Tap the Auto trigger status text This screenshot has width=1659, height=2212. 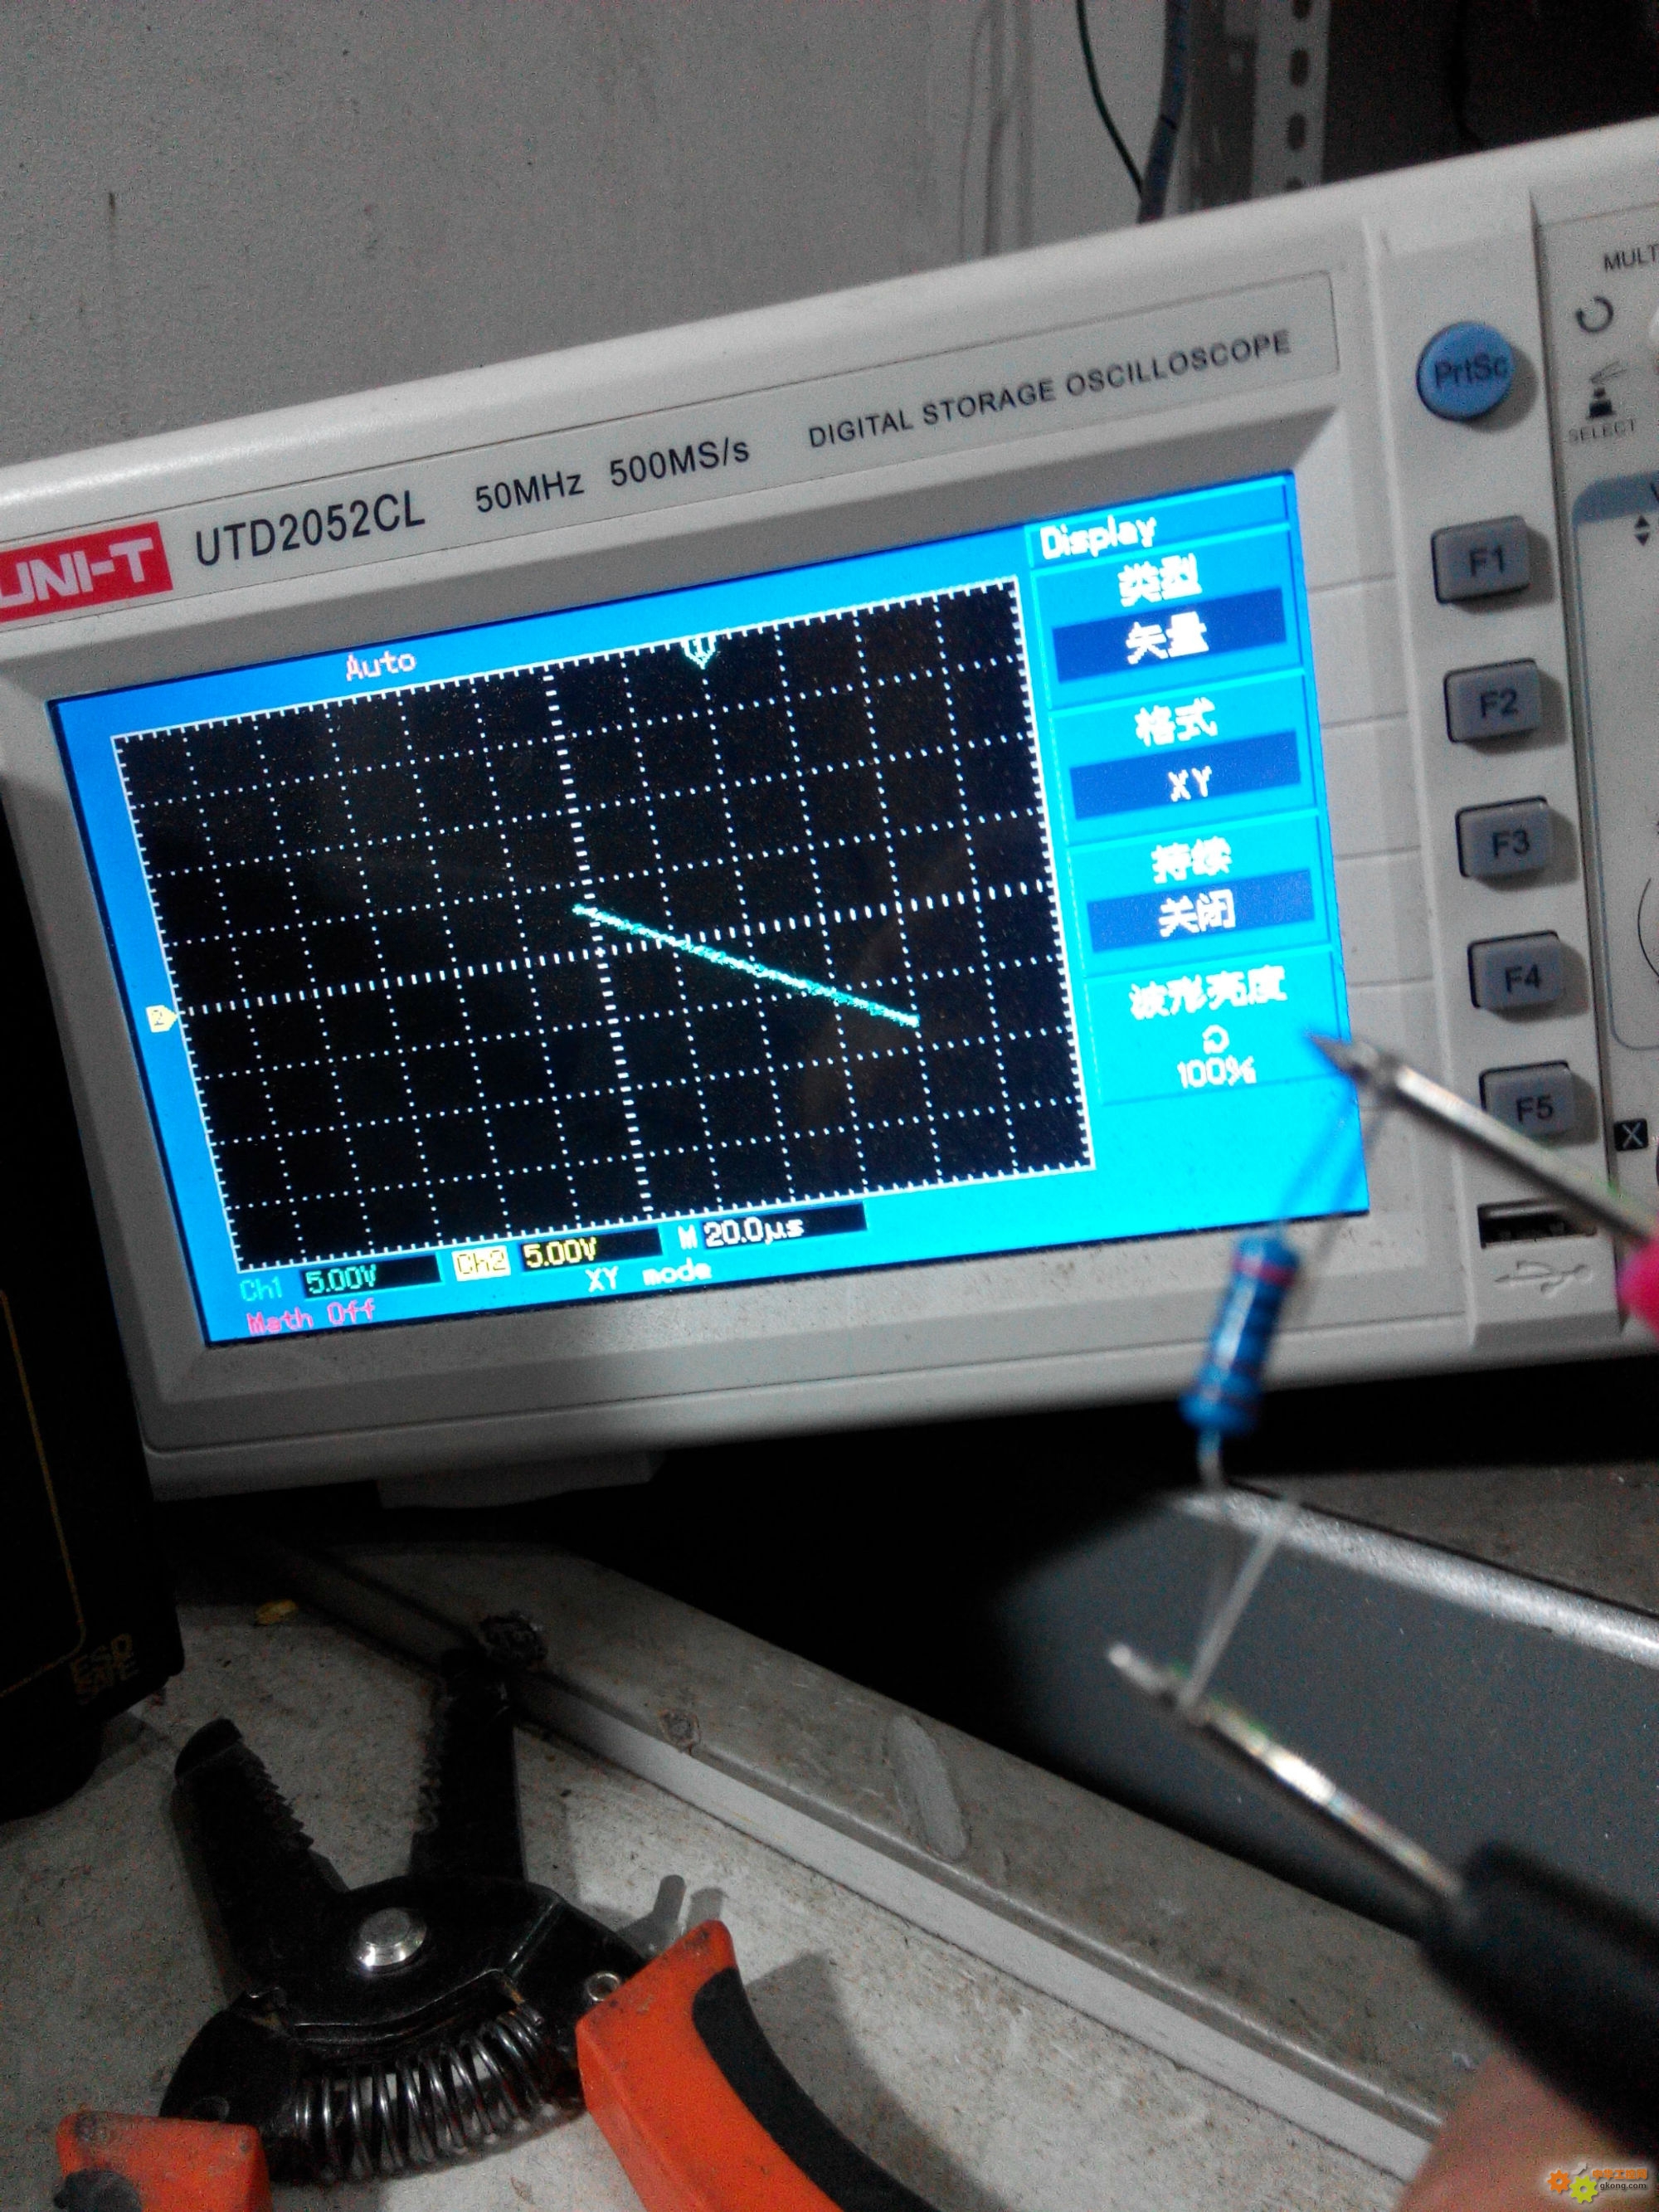tap(379, 662)
